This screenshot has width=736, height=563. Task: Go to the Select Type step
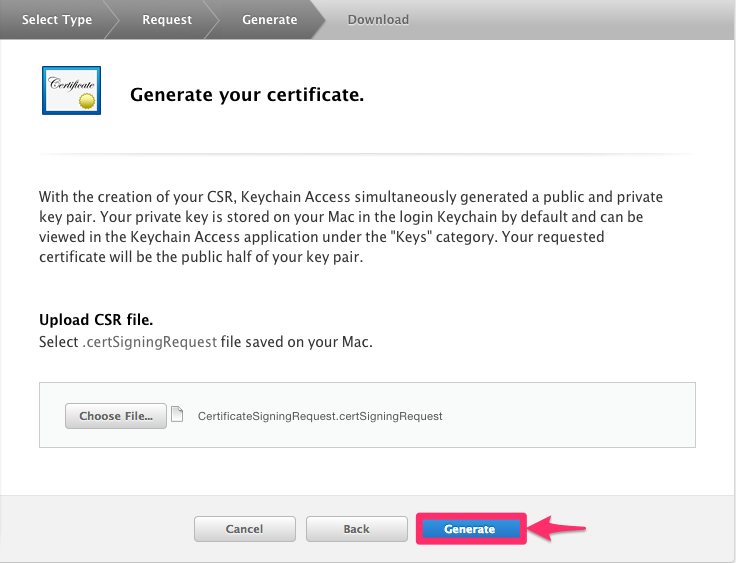pos(56,19)
